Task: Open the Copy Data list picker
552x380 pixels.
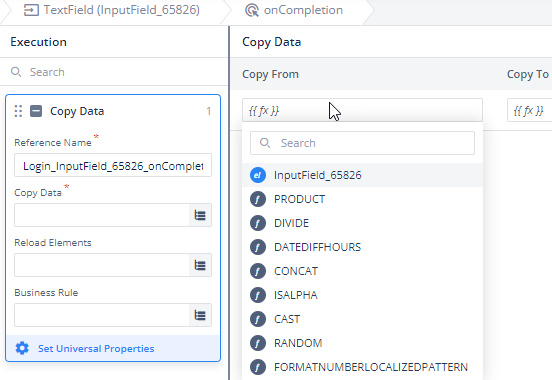Action: (200, 215)
